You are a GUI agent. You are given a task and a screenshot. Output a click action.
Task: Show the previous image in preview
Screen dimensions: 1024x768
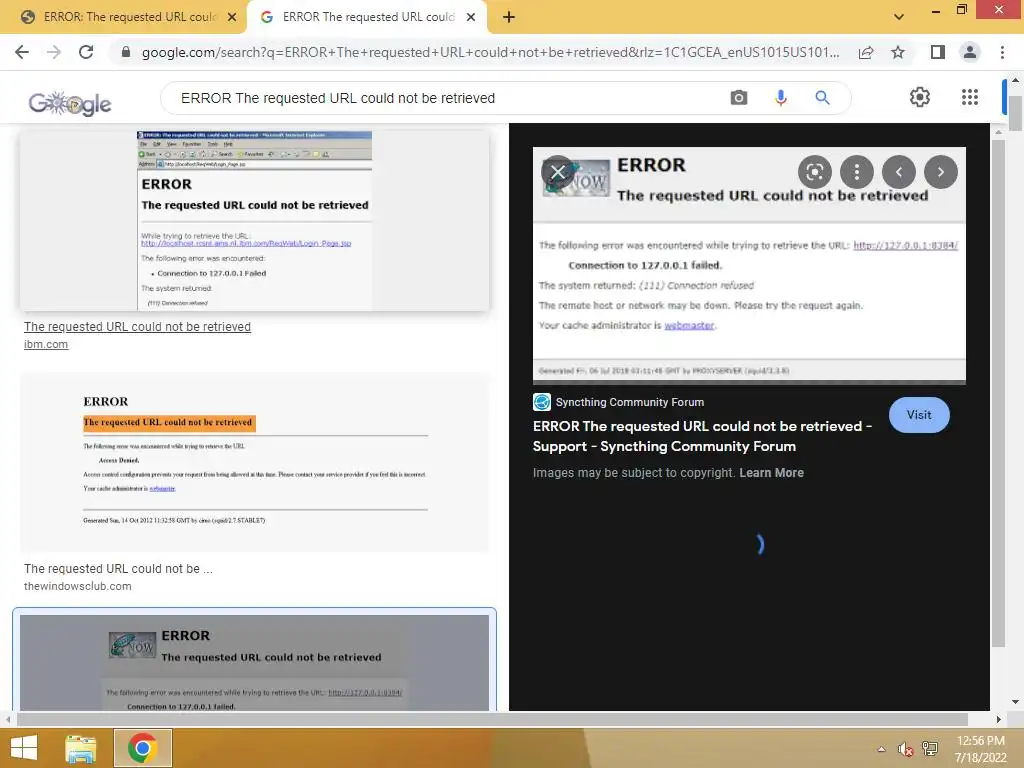coord(899,172)
